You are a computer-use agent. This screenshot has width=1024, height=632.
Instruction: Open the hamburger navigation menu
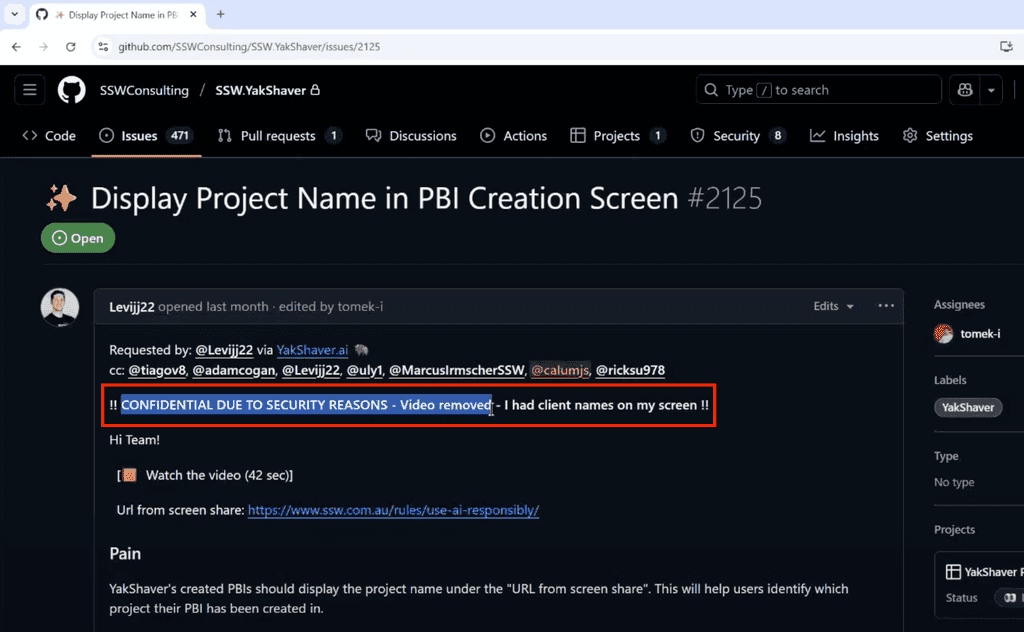click(29, 89)
